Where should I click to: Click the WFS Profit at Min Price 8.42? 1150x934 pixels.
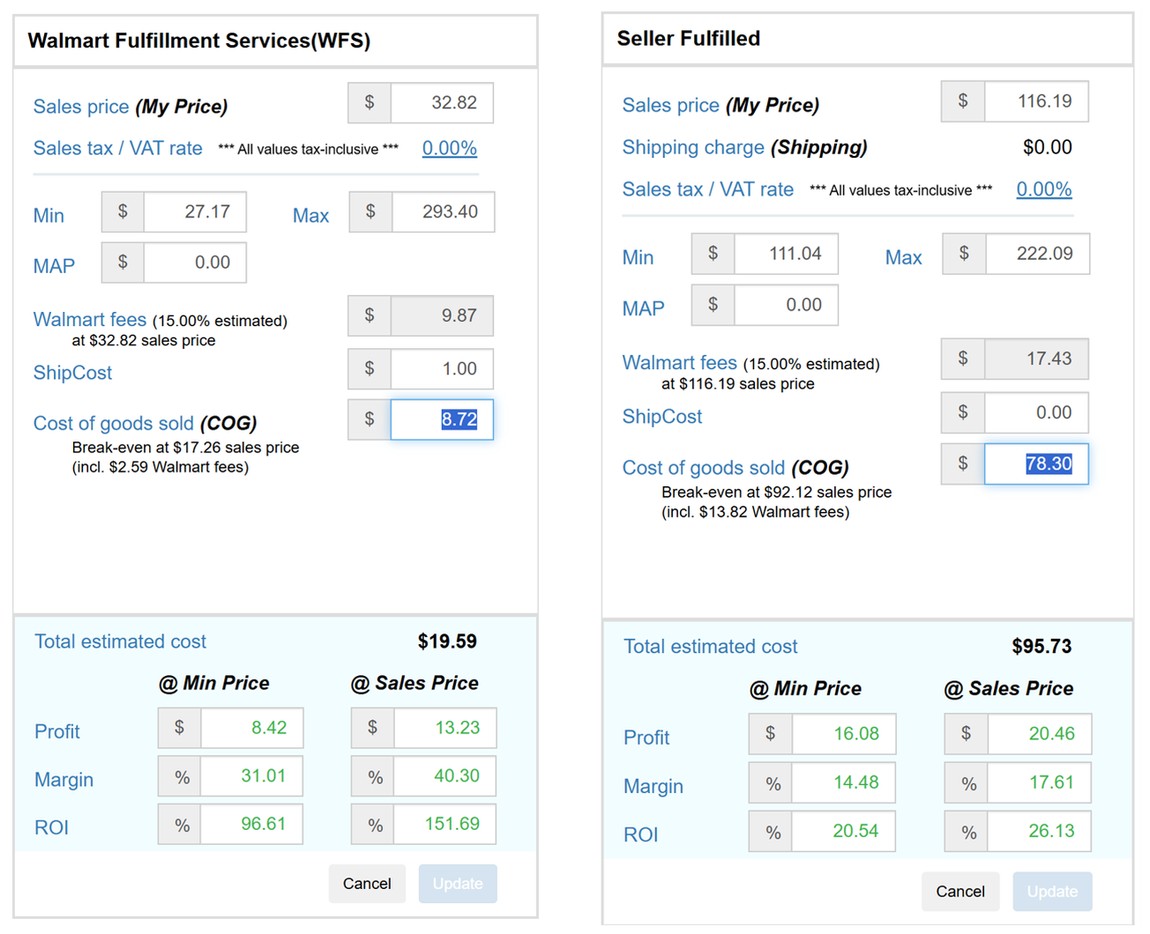tap(252, 728)
